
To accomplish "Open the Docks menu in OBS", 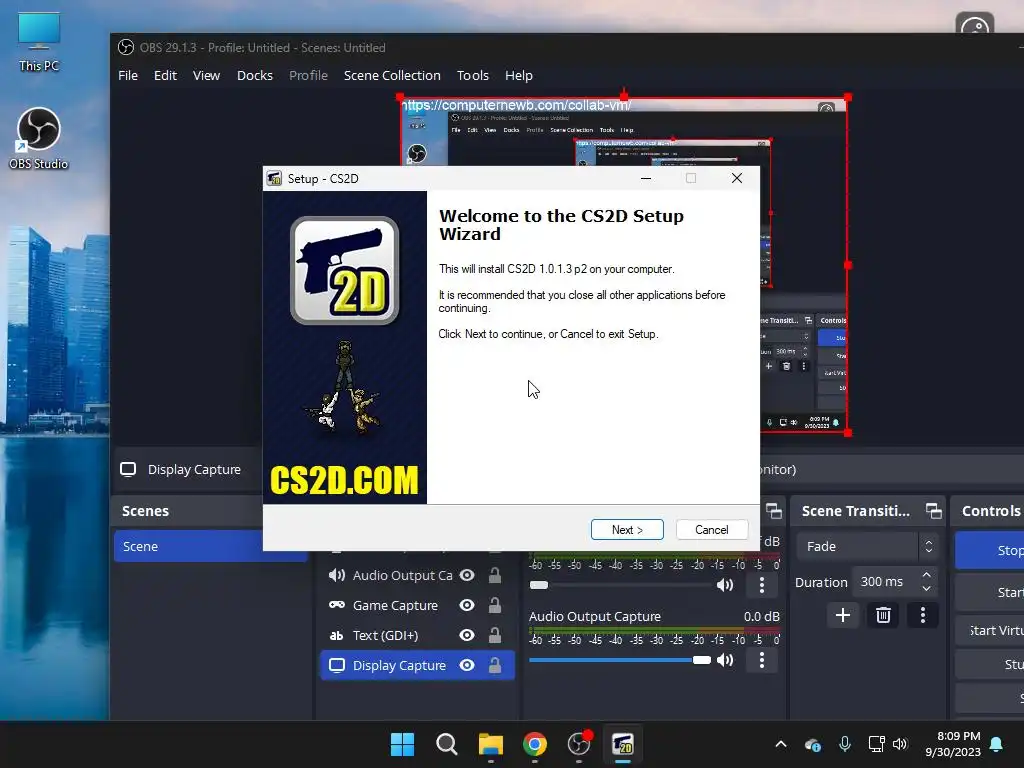I will pyautogui.click(x=255, y=75).
